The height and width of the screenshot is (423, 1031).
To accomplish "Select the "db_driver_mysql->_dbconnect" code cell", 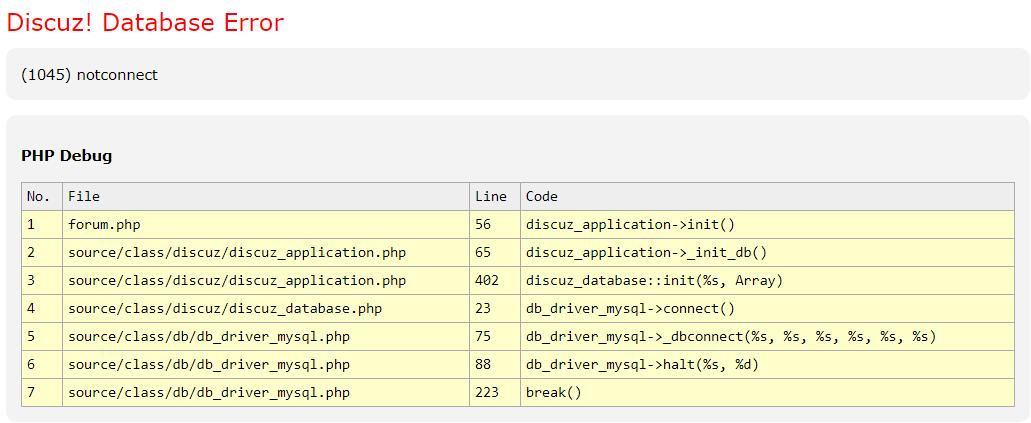I will 767,337.
